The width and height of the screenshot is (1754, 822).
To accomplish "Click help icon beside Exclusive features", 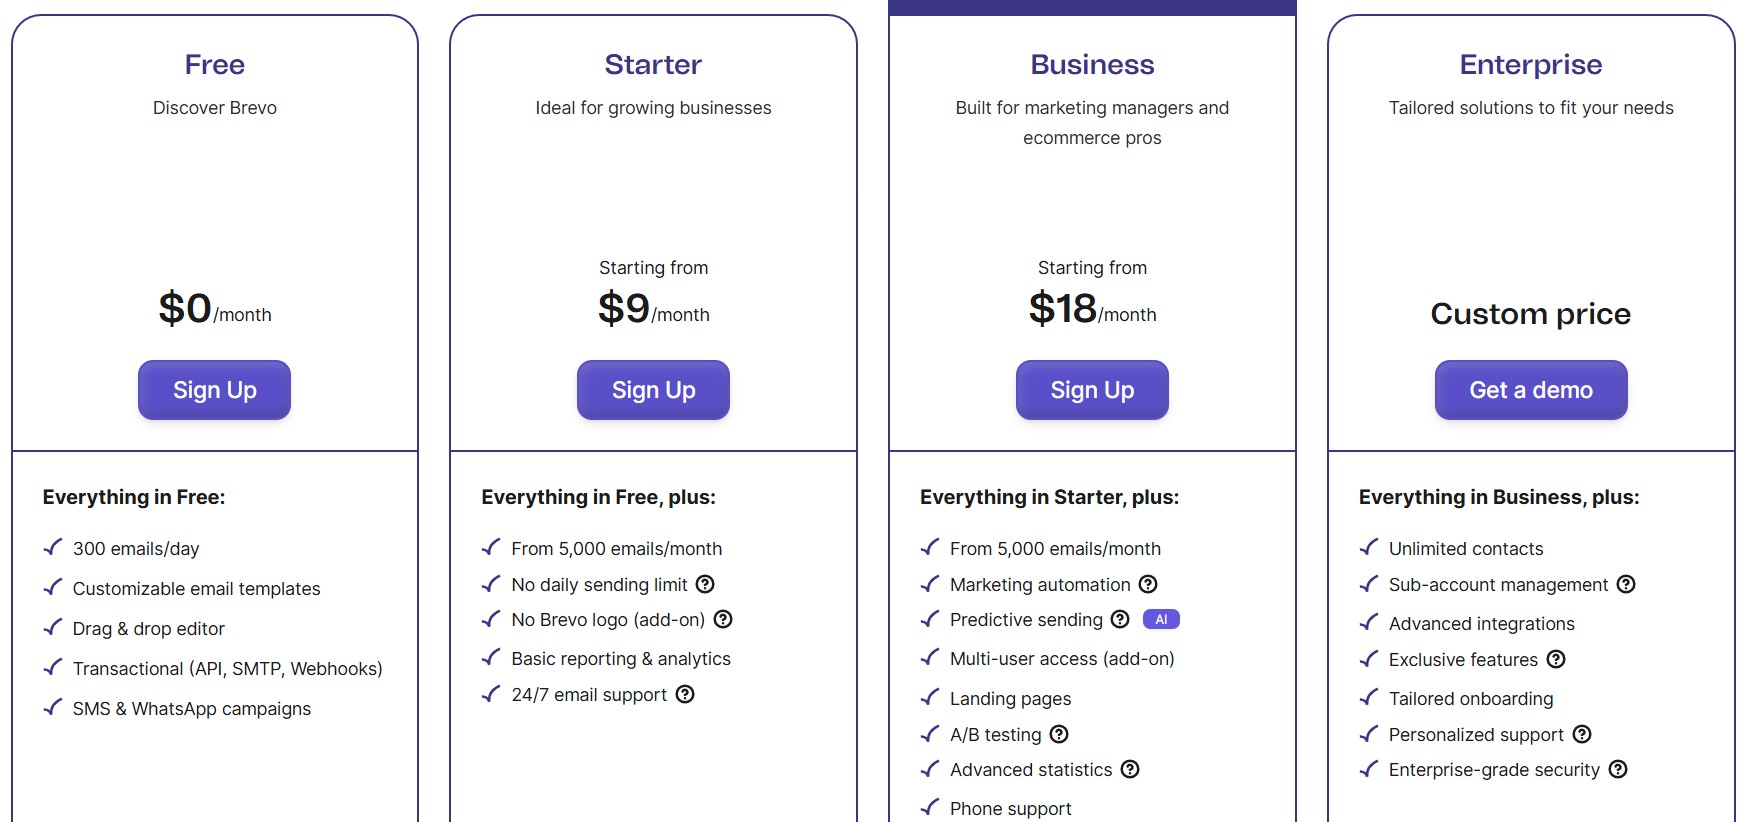I will 1556,659.
